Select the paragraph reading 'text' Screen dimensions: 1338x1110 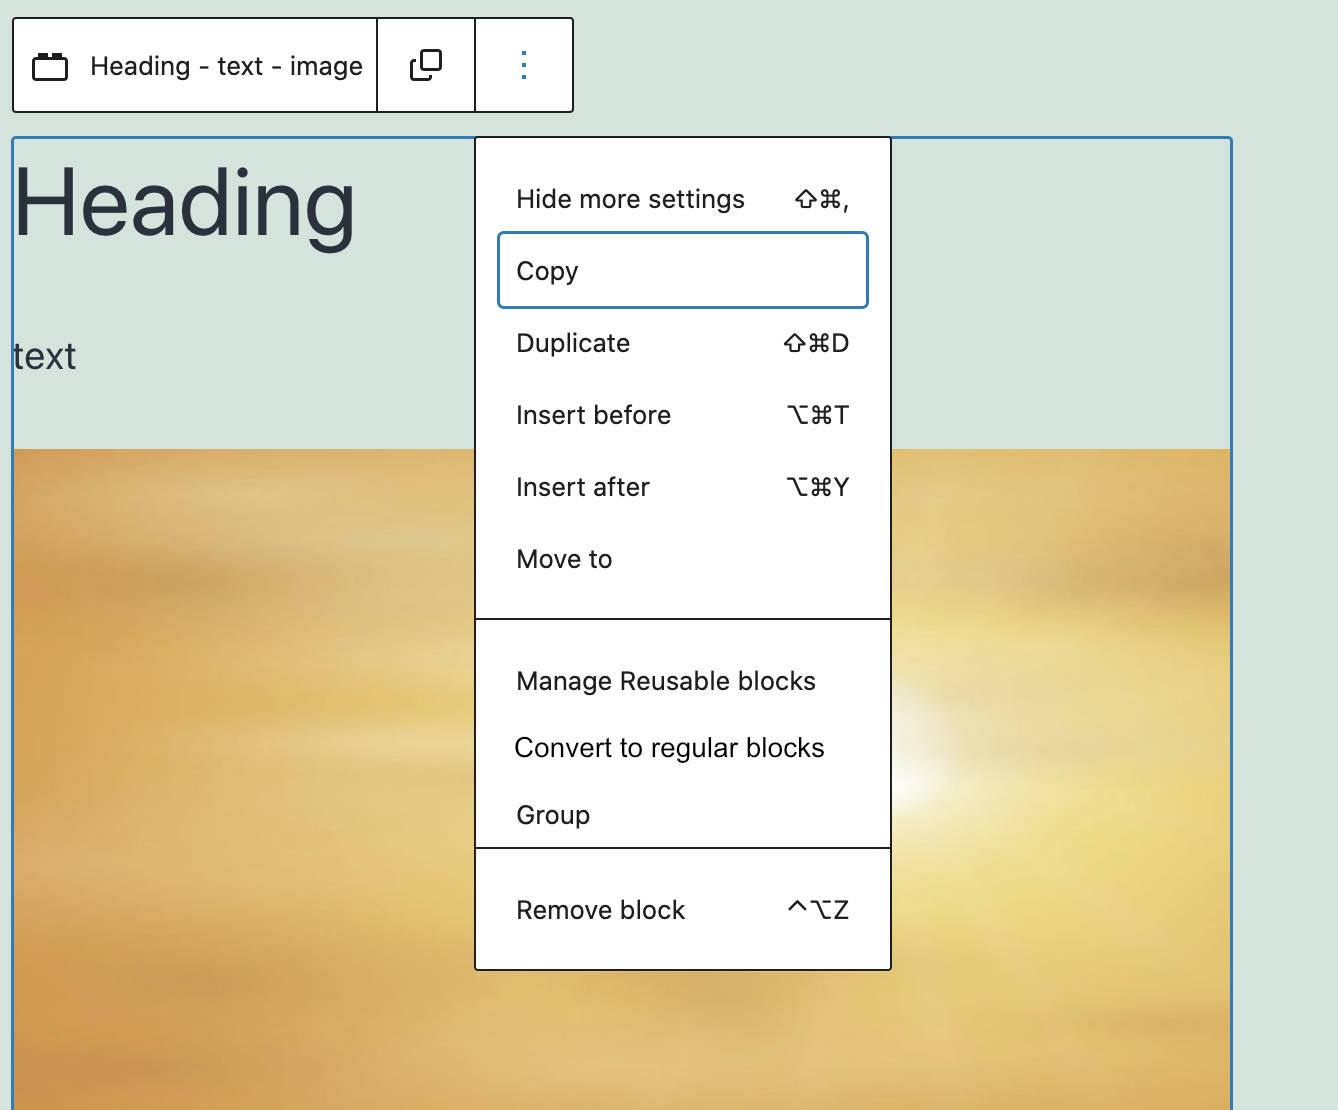44,356
